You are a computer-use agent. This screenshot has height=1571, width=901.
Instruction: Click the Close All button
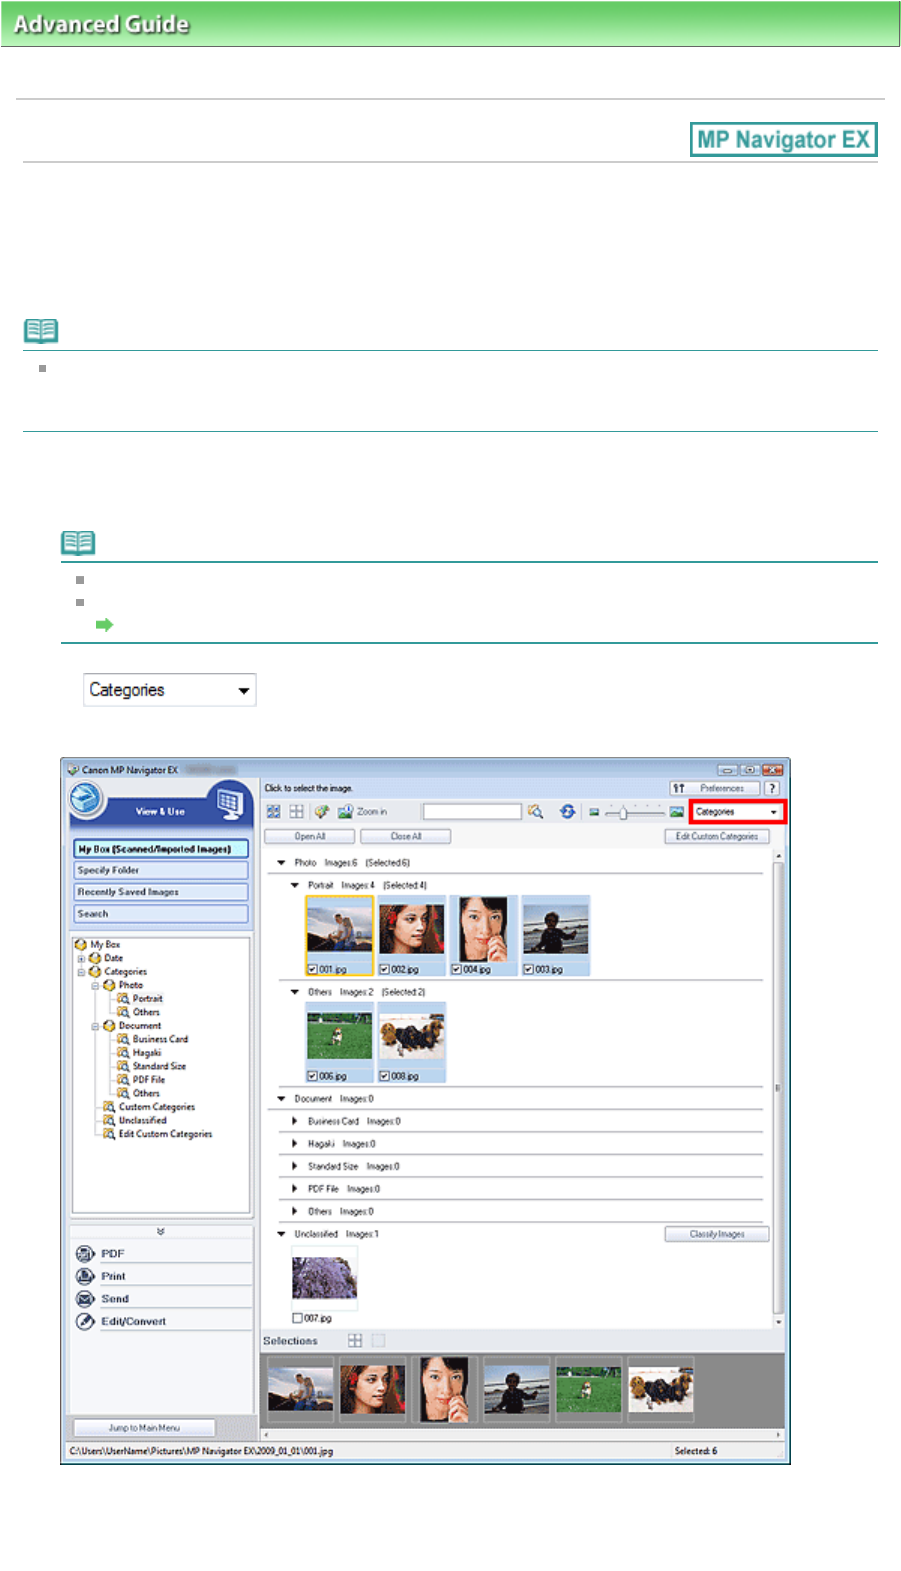pos(405,837)
